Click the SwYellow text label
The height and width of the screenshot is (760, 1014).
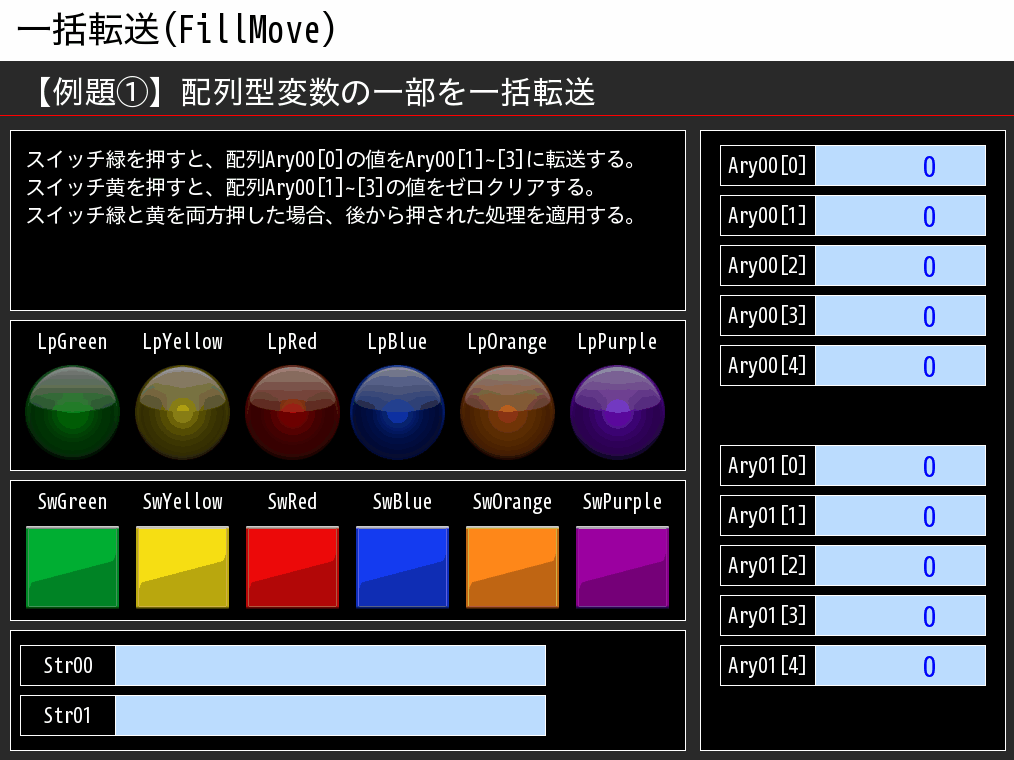182,501
